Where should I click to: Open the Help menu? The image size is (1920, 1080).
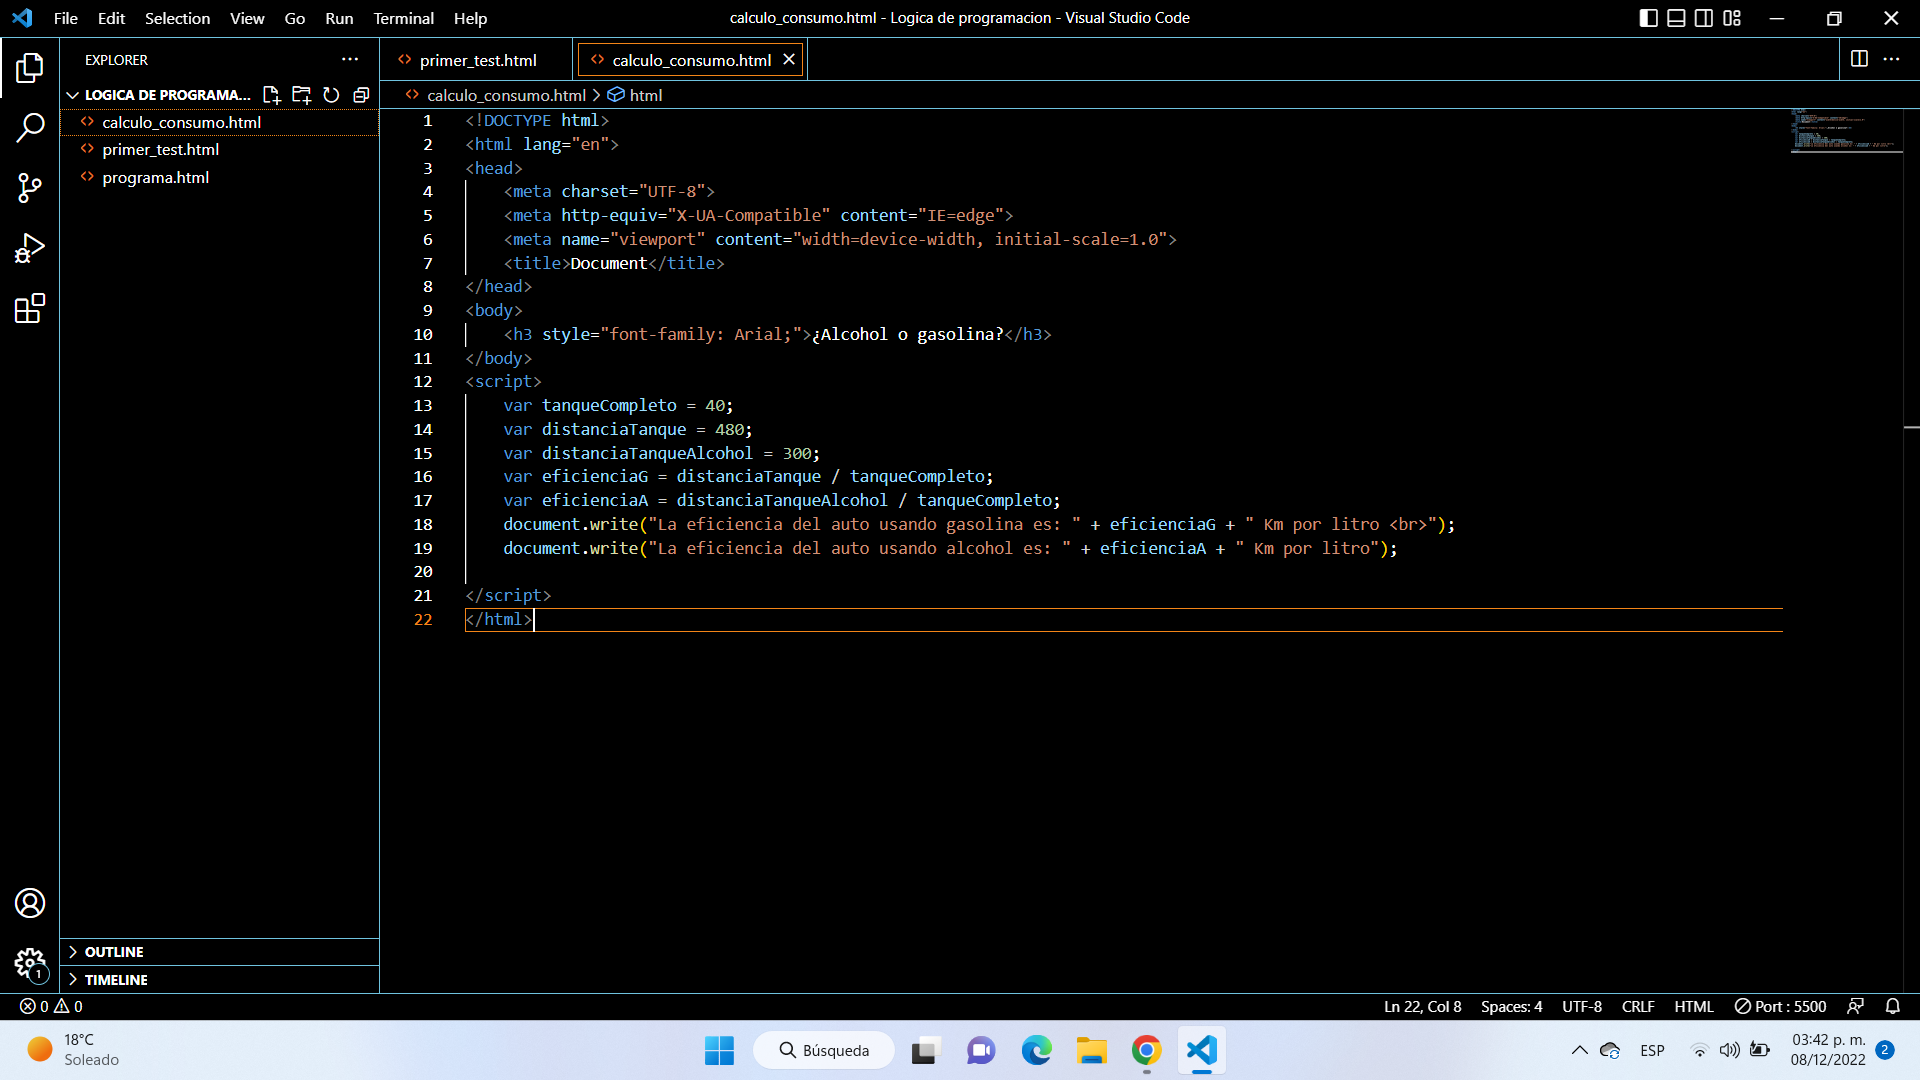click(x=470, y=18)
